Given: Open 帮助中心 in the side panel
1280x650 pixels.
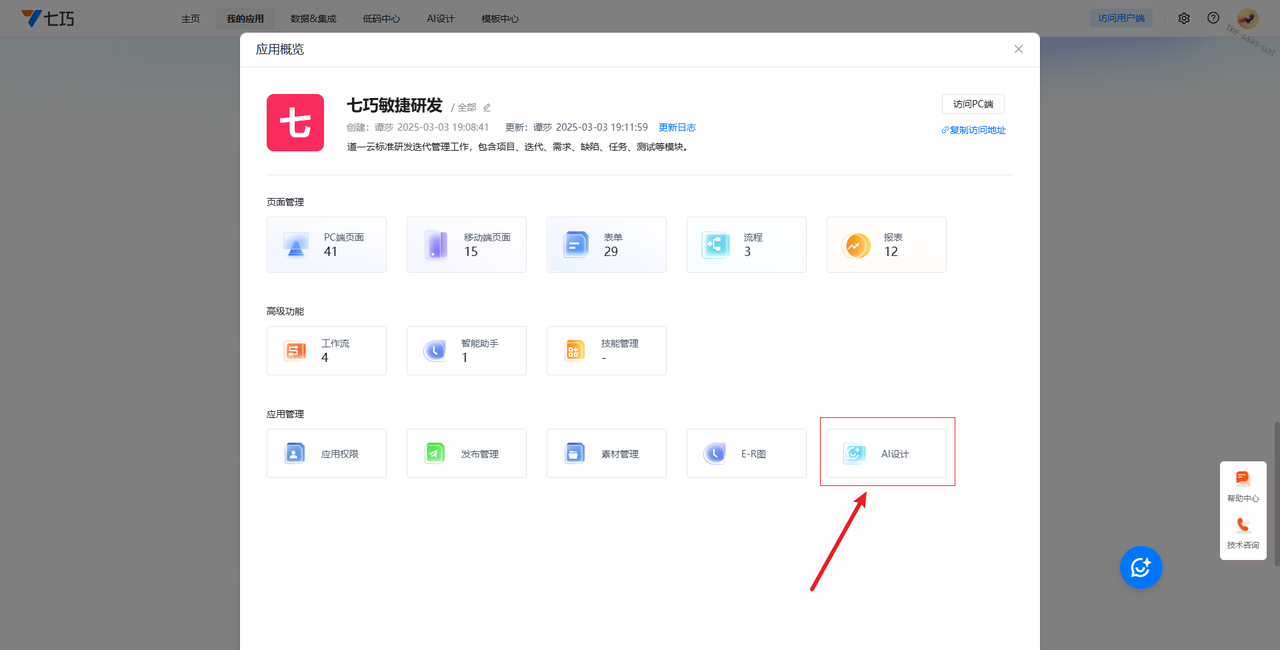Looking at the screenshot, I should click(1243, 485).
